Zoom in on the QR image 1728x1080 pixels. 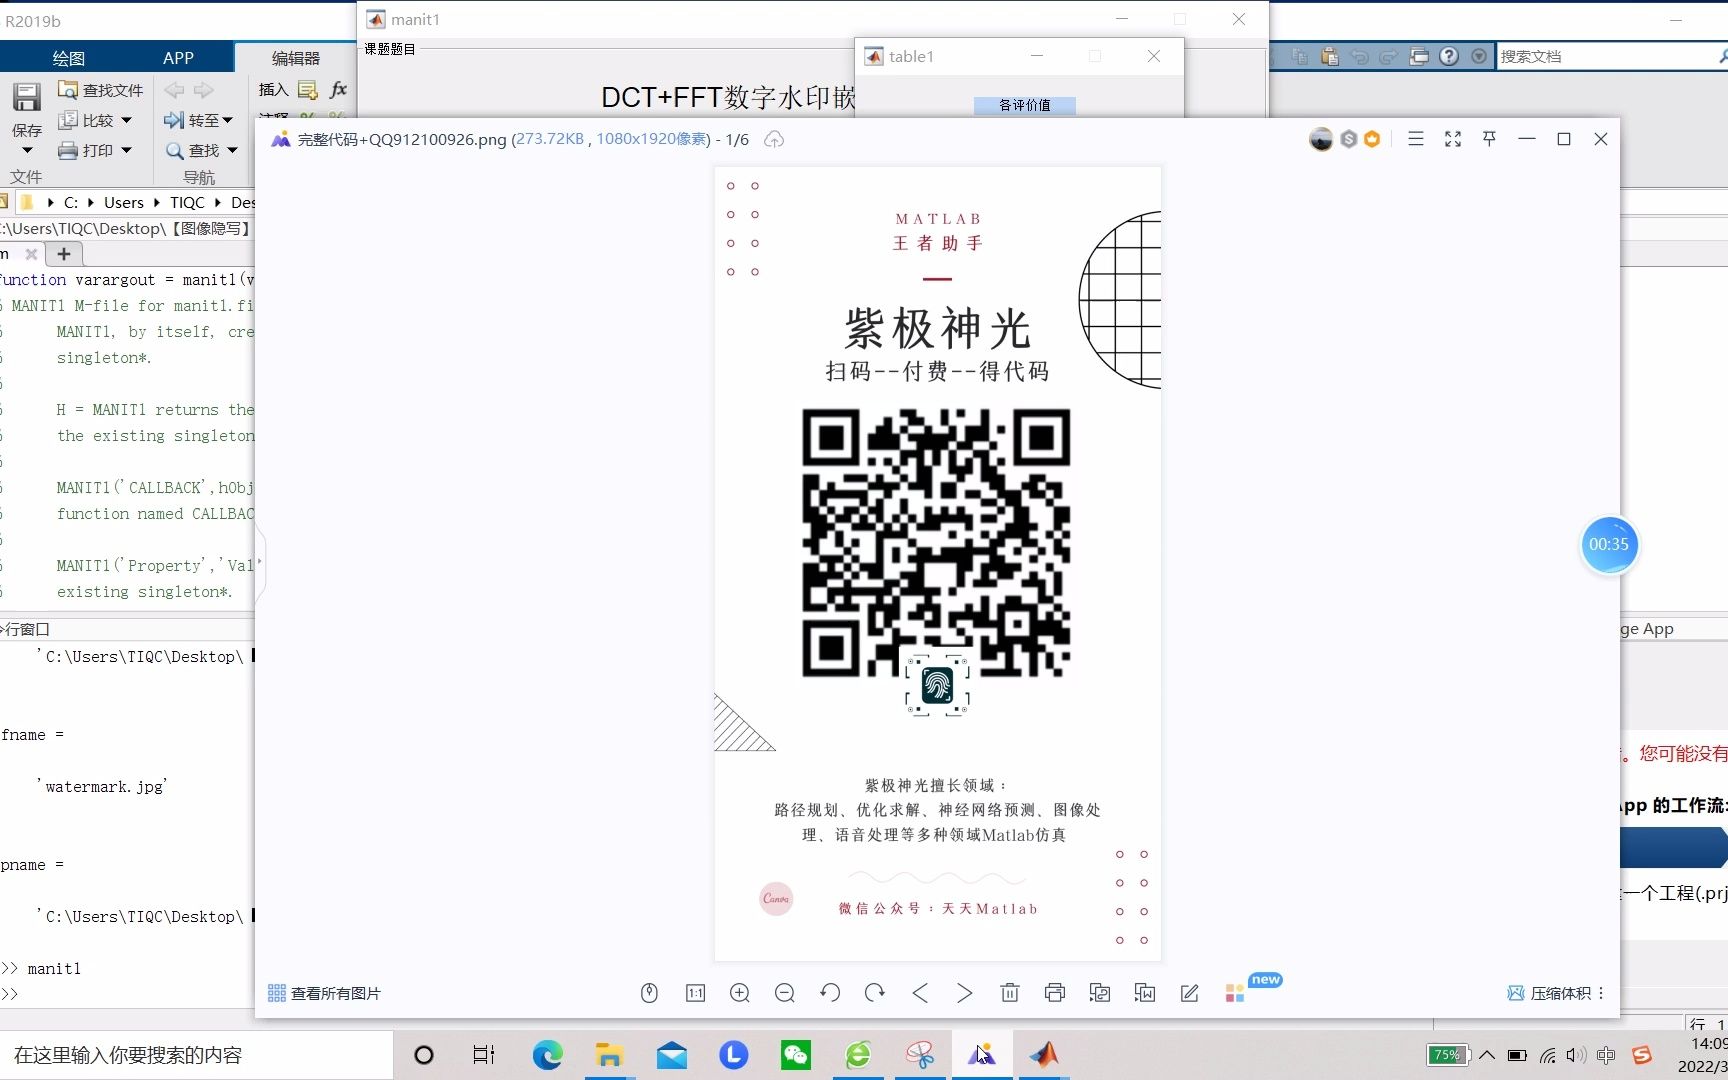click(x=740, y=993)
